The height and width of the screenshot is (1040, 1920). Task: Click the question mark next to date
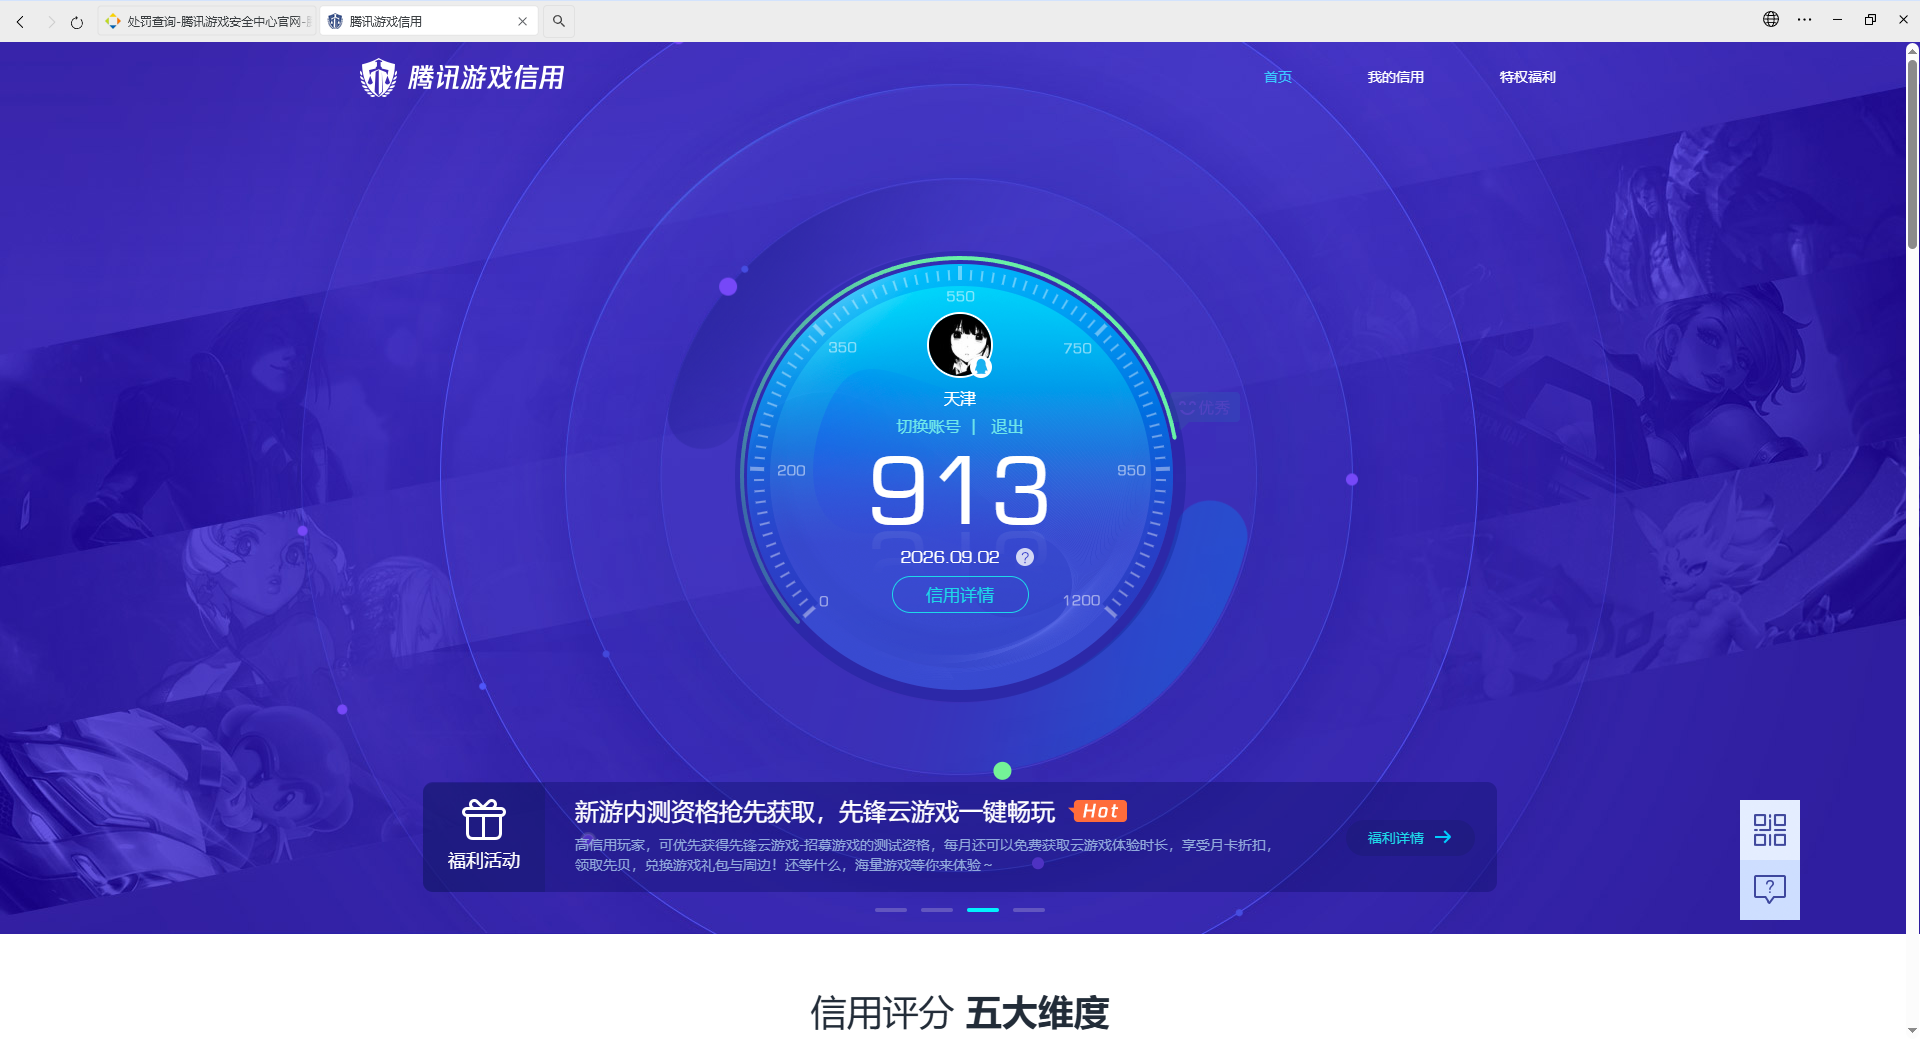(1025, 557)
